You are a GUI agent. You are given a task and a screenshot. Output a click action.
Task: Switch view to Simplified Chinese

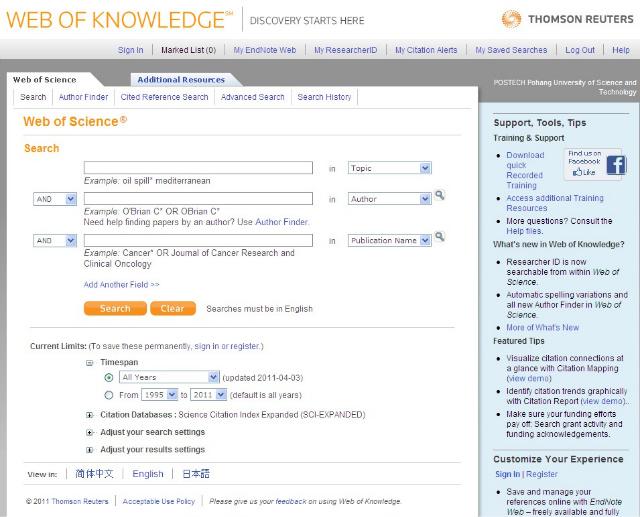click(94, 474)
